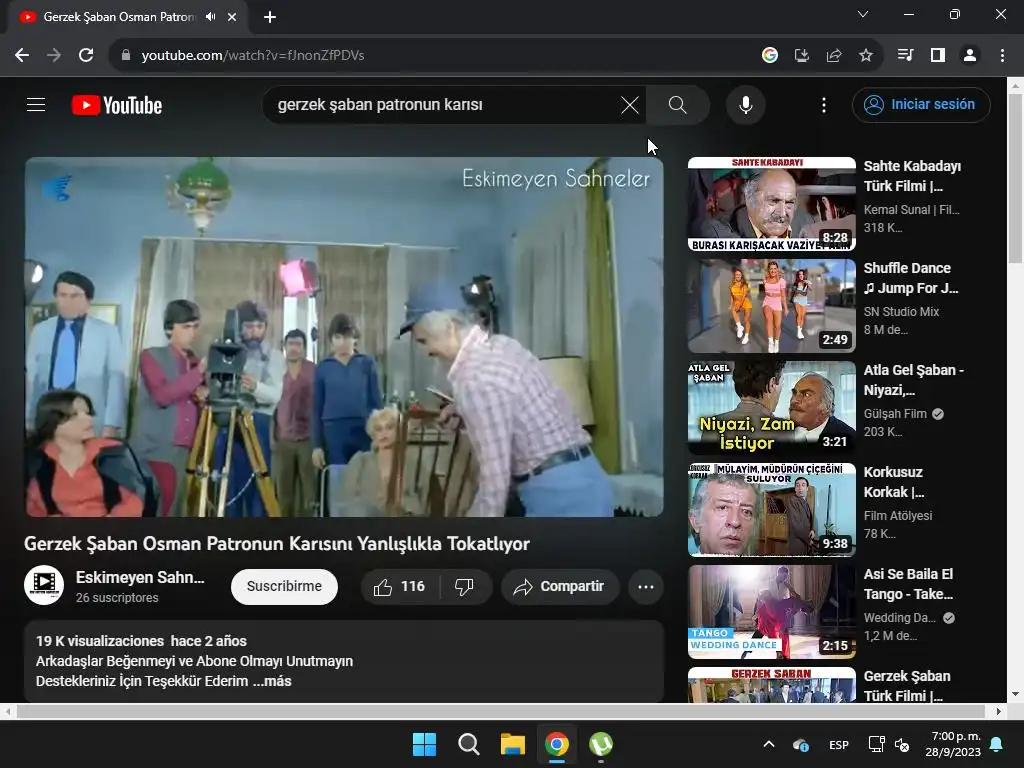Open muted volume icon in system tray
Image resolution: width=1024 pixels, height=768 pixels.
point(902,744)
